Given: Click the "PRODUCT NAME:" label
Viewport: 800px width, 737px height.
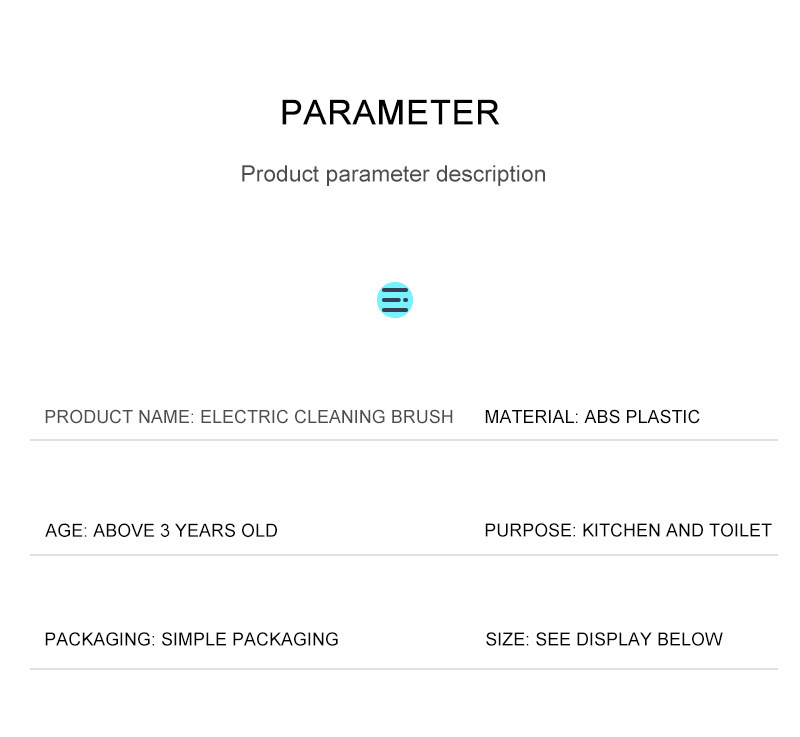Looking at the screenshot, I should (x=119, y=417).
